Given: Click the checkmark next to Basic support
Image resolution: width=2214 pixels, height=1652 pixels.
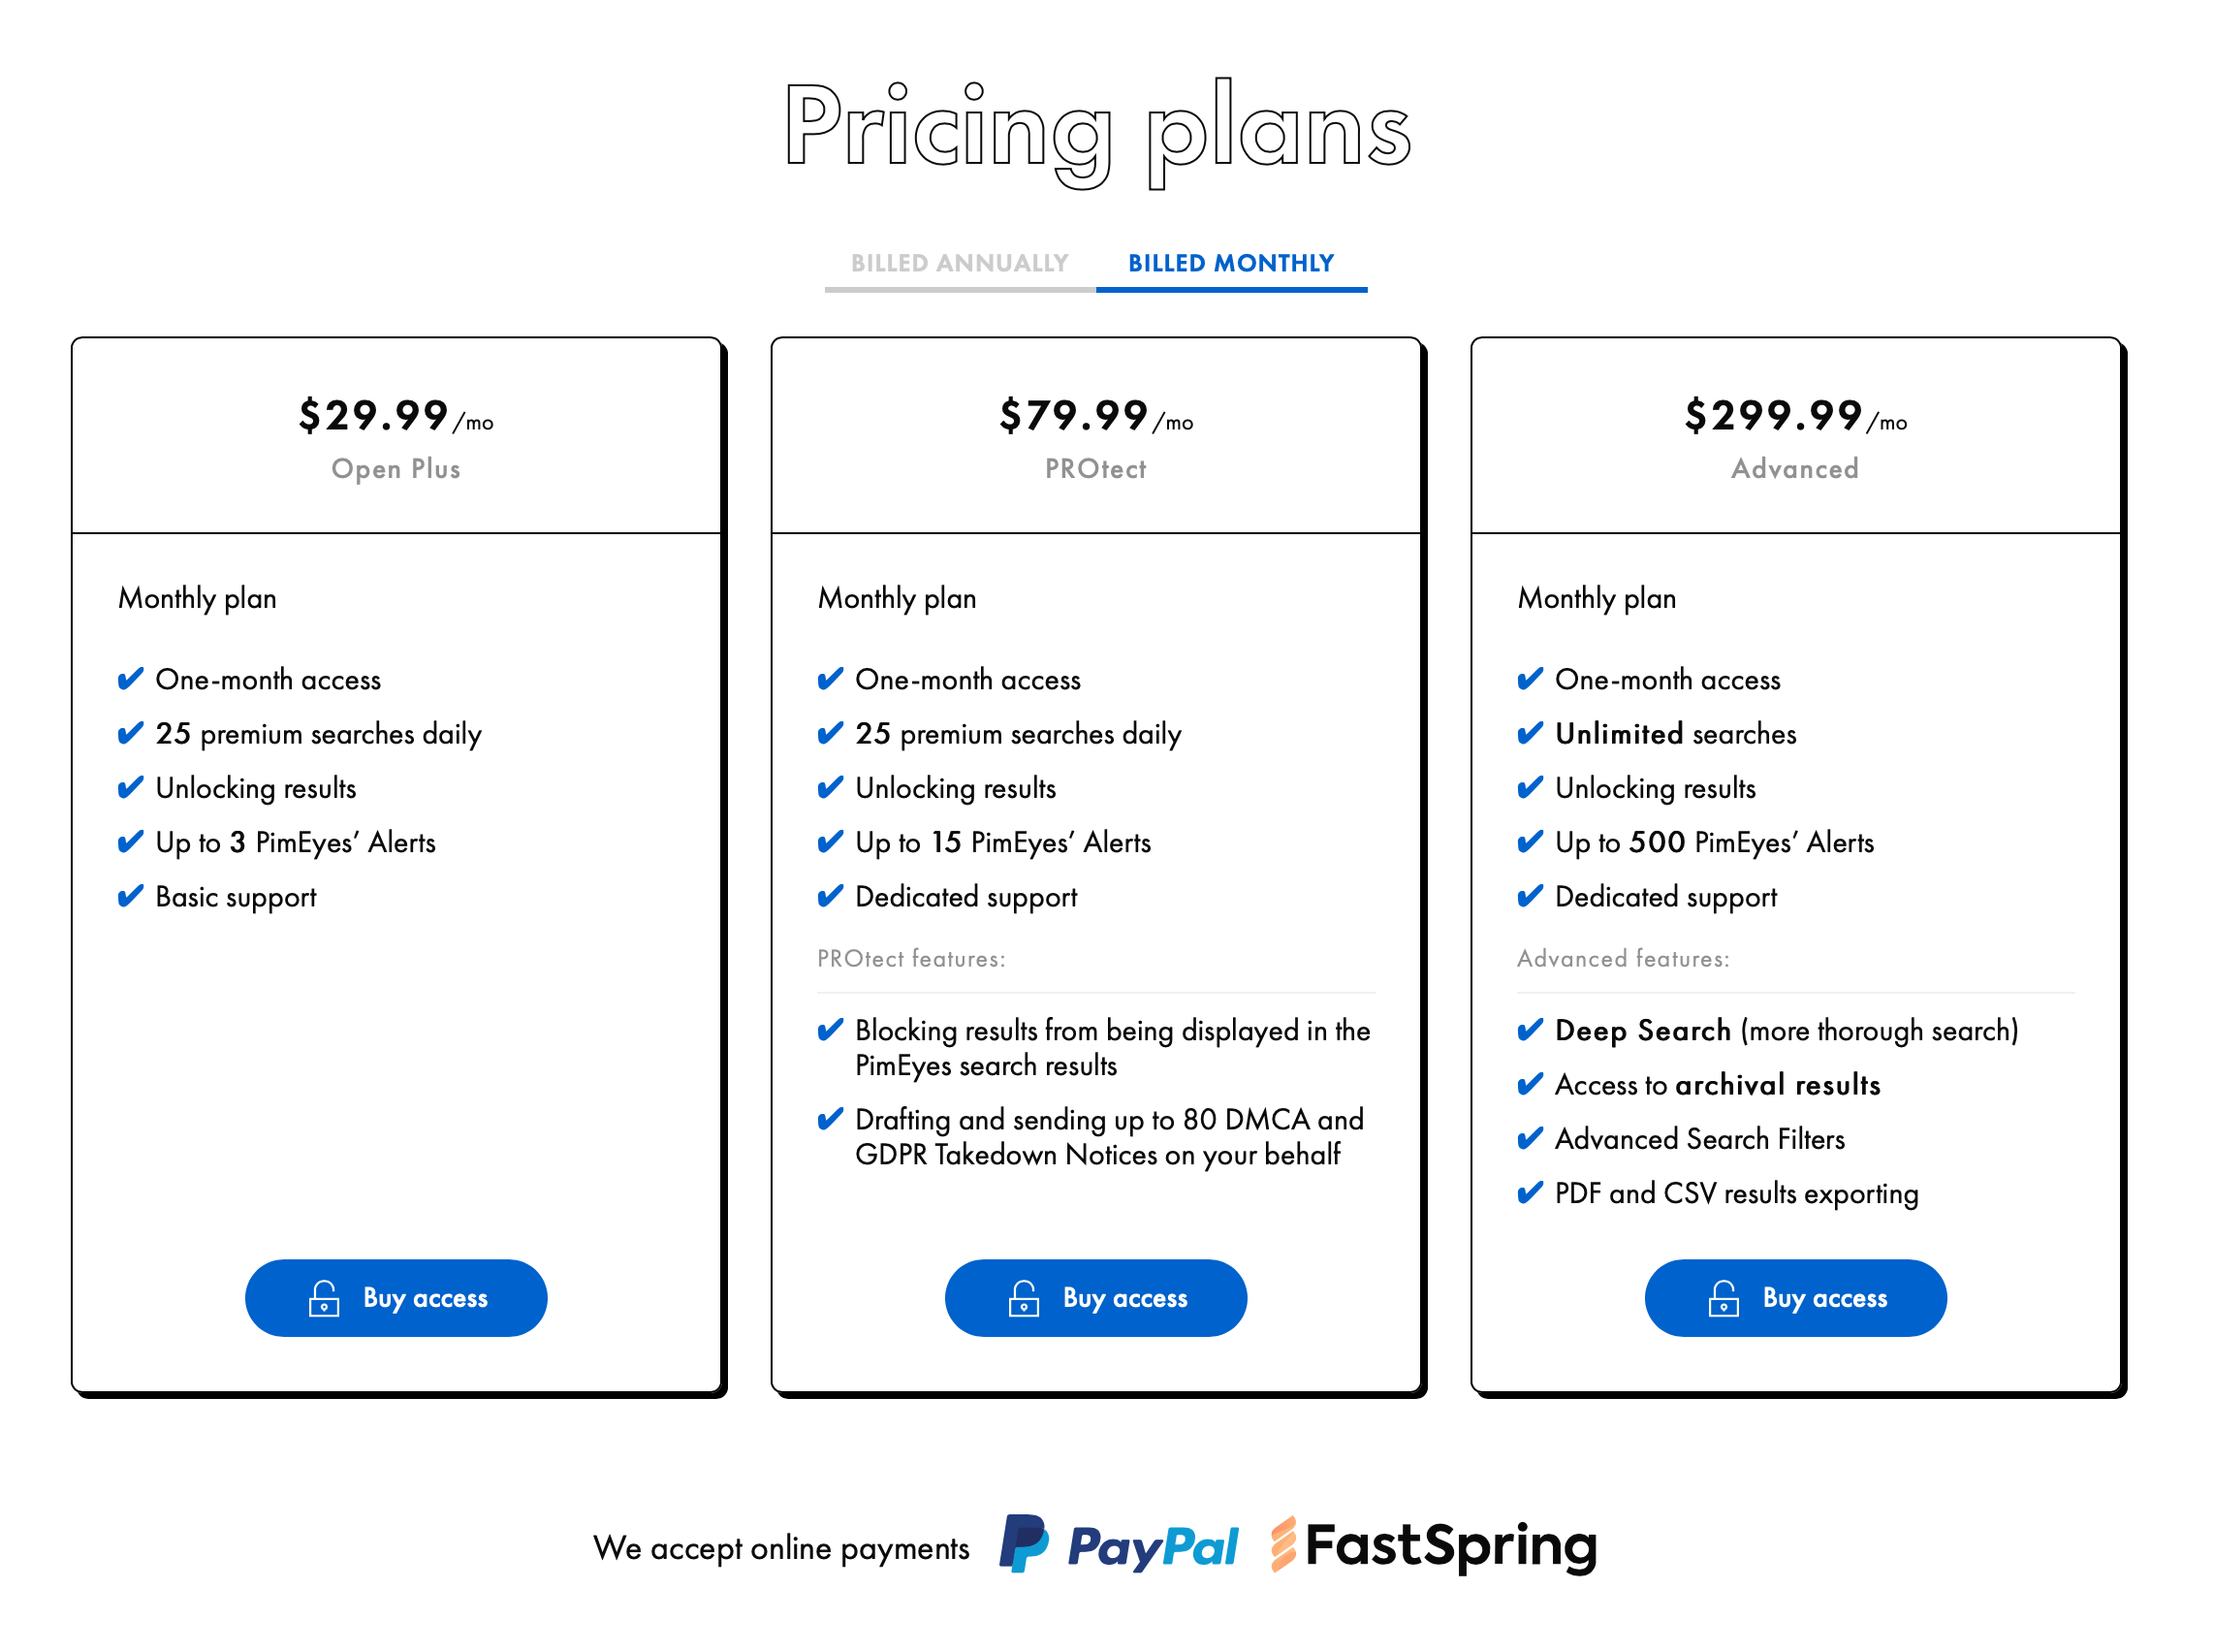Looking at the screenshot, I should point(130,896).
